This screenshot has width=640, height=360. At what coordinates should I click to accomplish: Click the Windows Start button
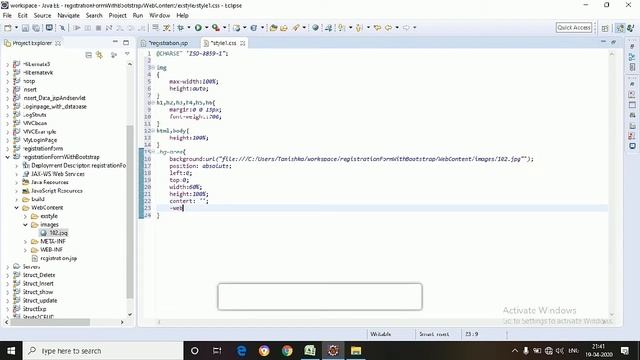pyautogui.click(x=11, y=351)
